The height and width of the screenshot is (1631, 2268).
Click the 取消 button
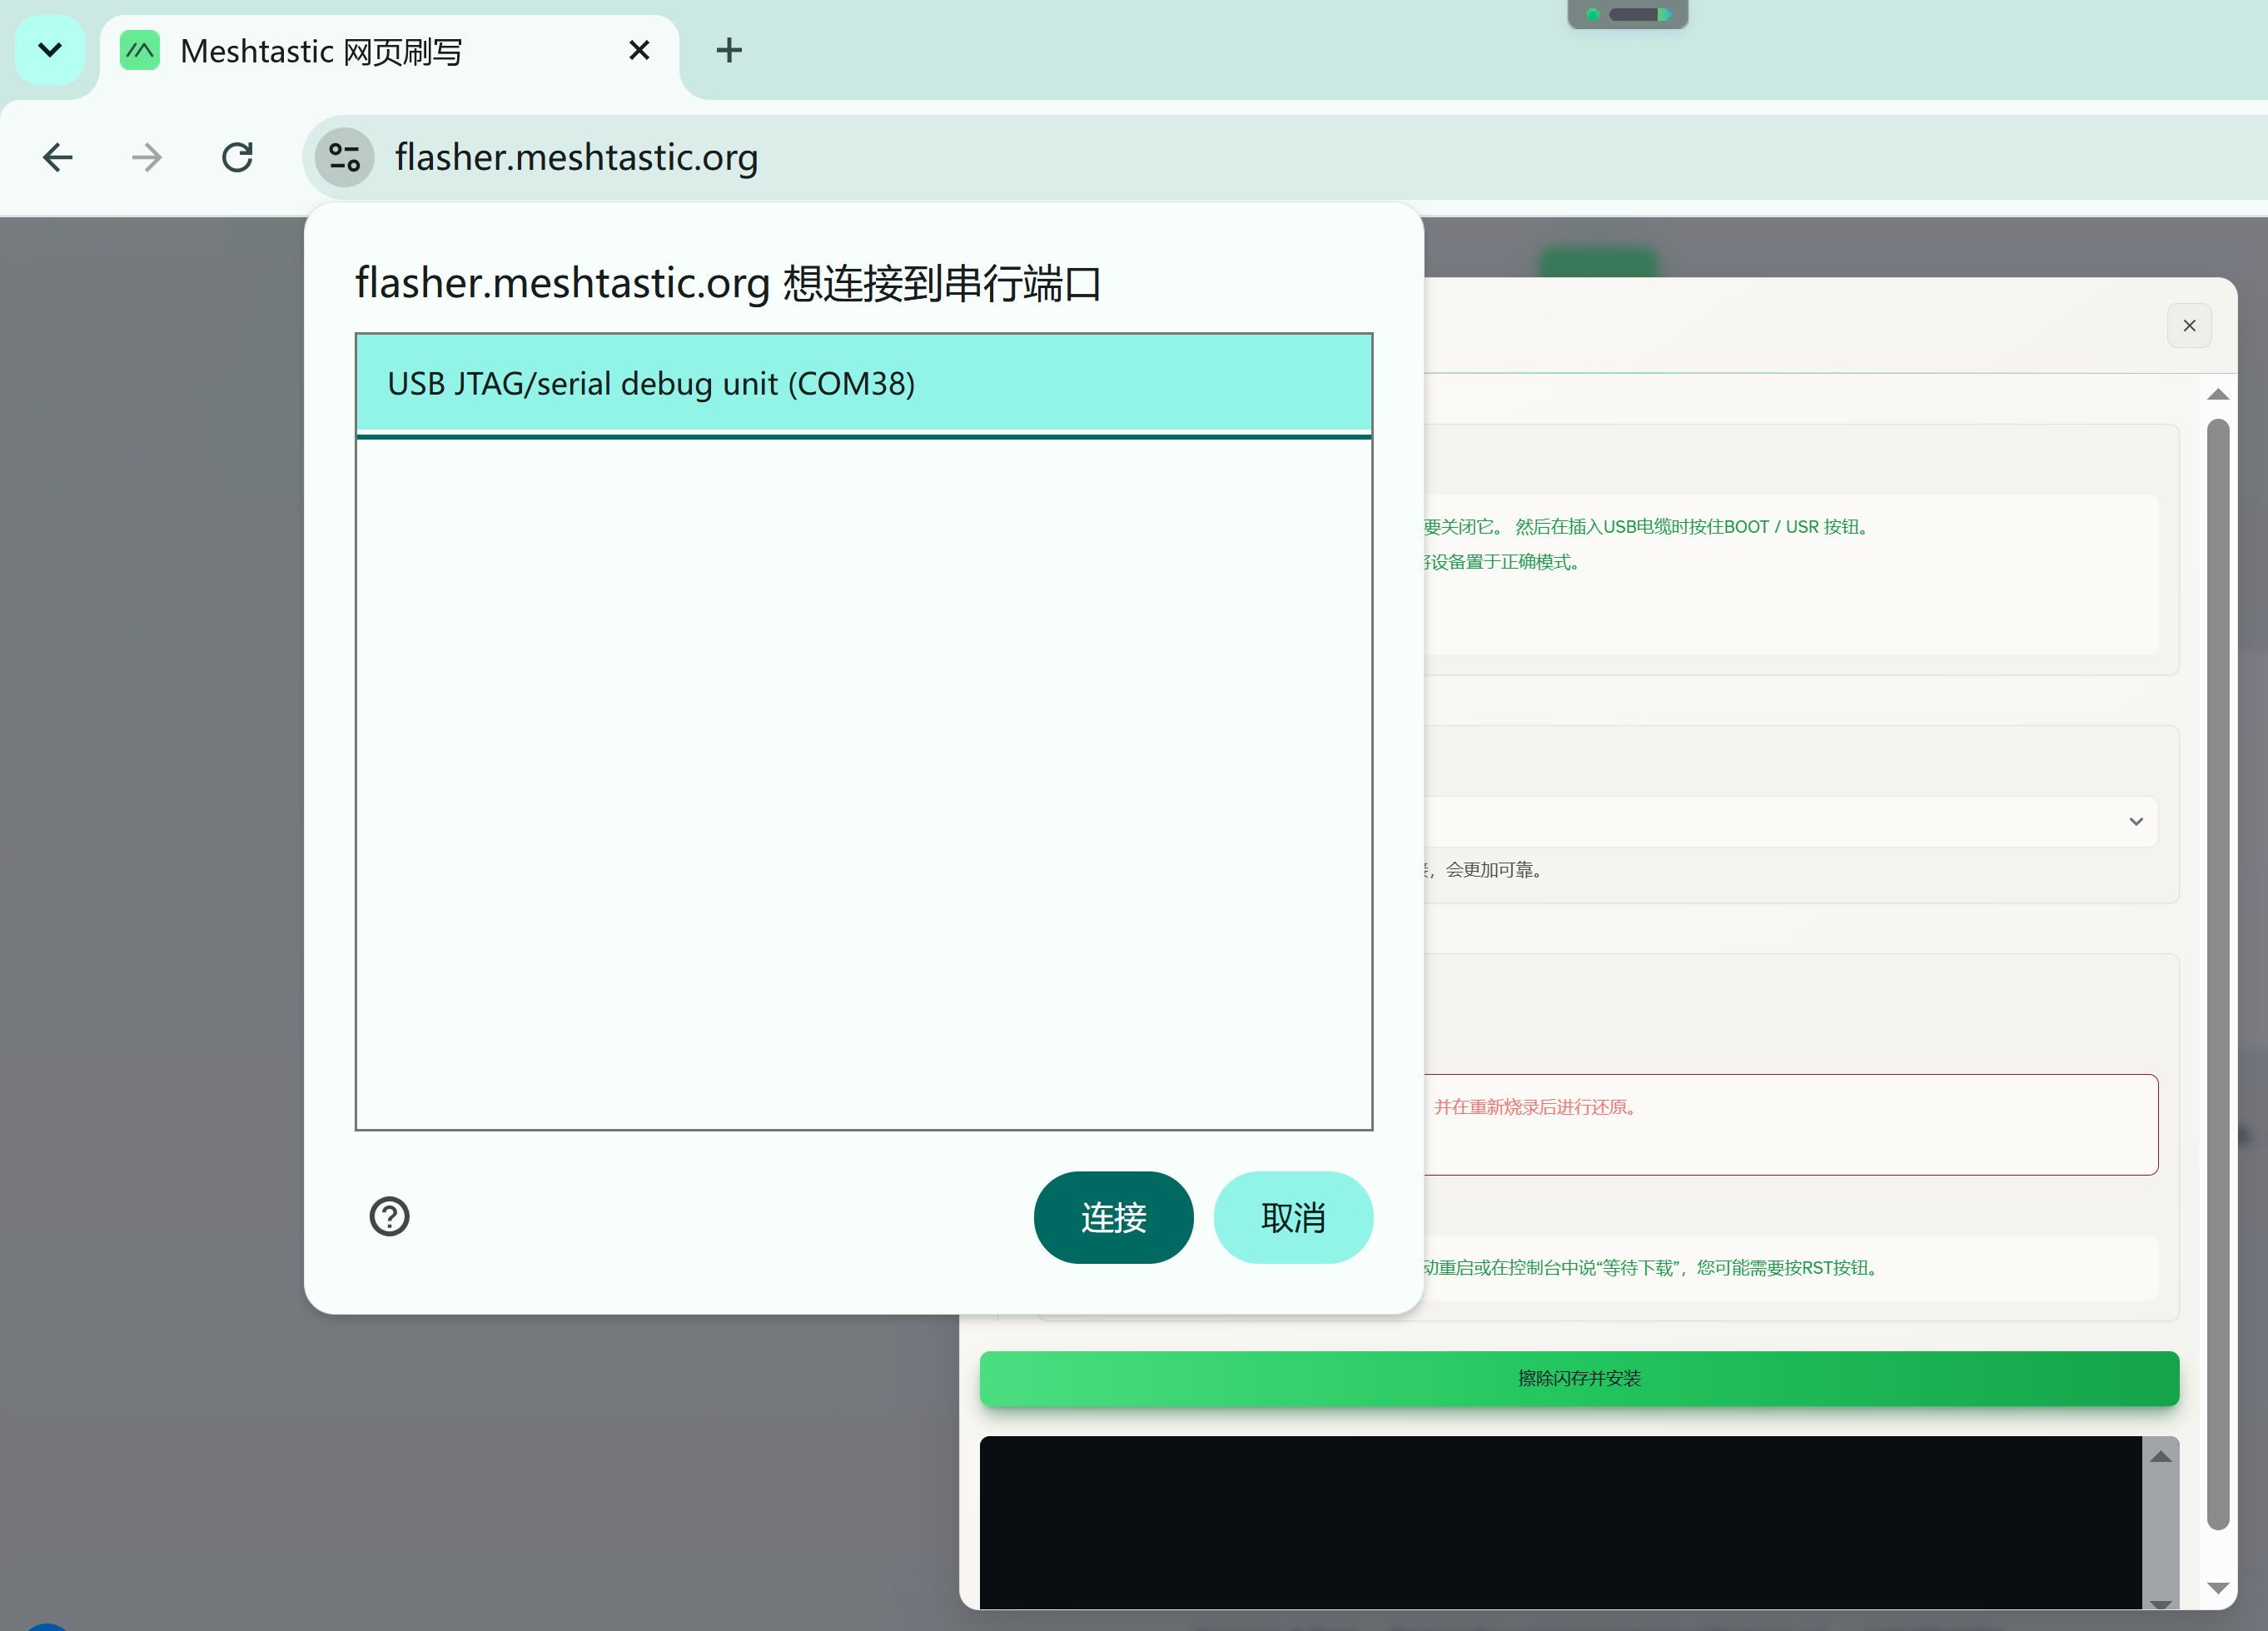[1293, 1217]
